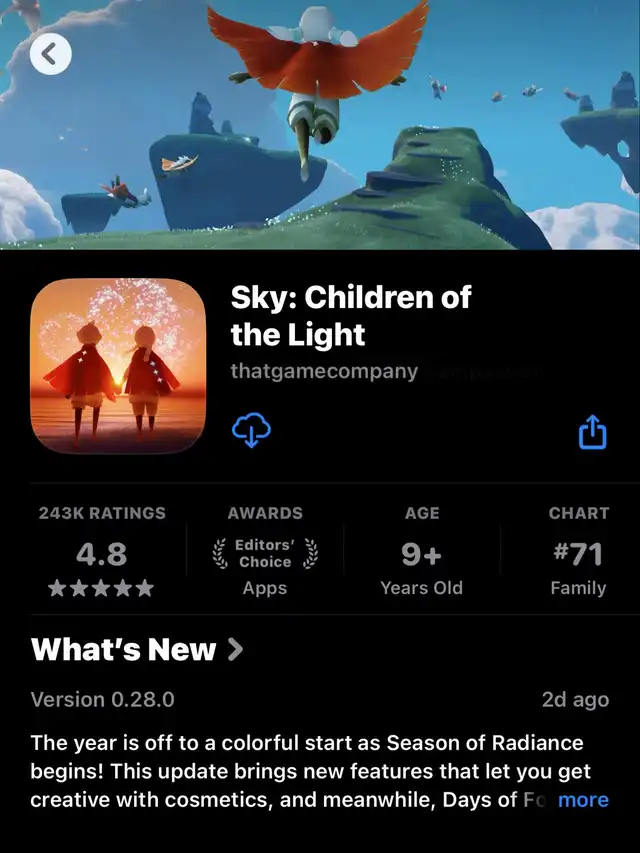Tap the Editors' Choice laurel badge

click(265, 553)
